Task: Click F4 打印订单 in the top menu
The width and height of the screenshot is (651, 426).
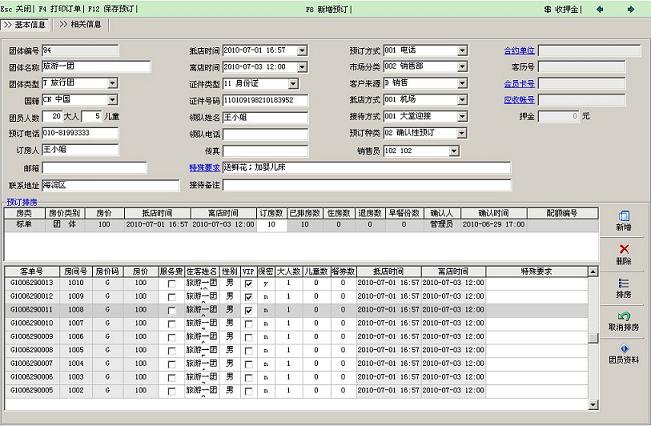Action: (x=60, y=8)
